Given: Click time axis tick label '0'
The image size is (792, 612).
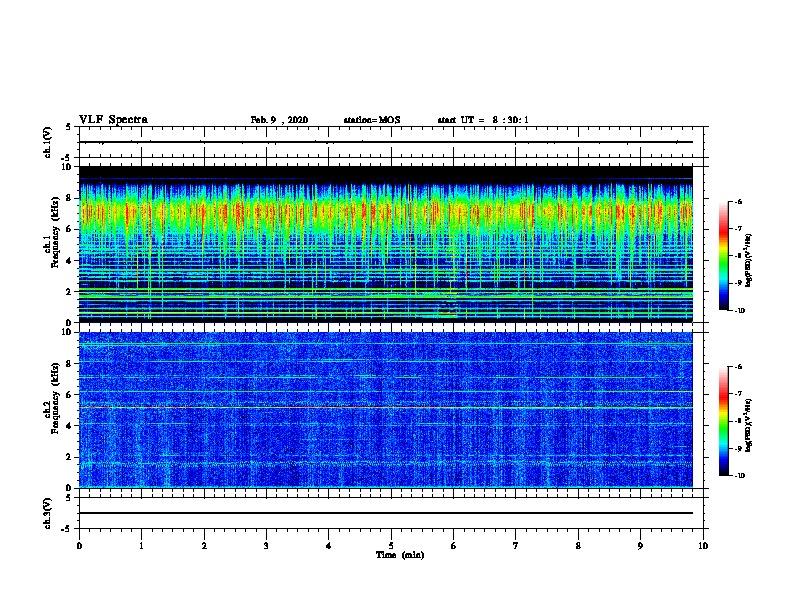Looking at the screenshot, I should pyautogui.click(x=79, y=546).
